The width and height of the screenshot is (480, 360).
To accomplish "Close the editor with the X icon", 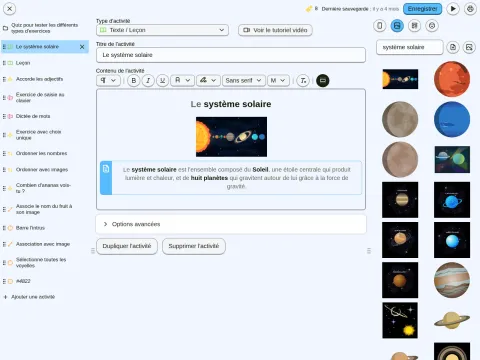I will coord(10,9).
